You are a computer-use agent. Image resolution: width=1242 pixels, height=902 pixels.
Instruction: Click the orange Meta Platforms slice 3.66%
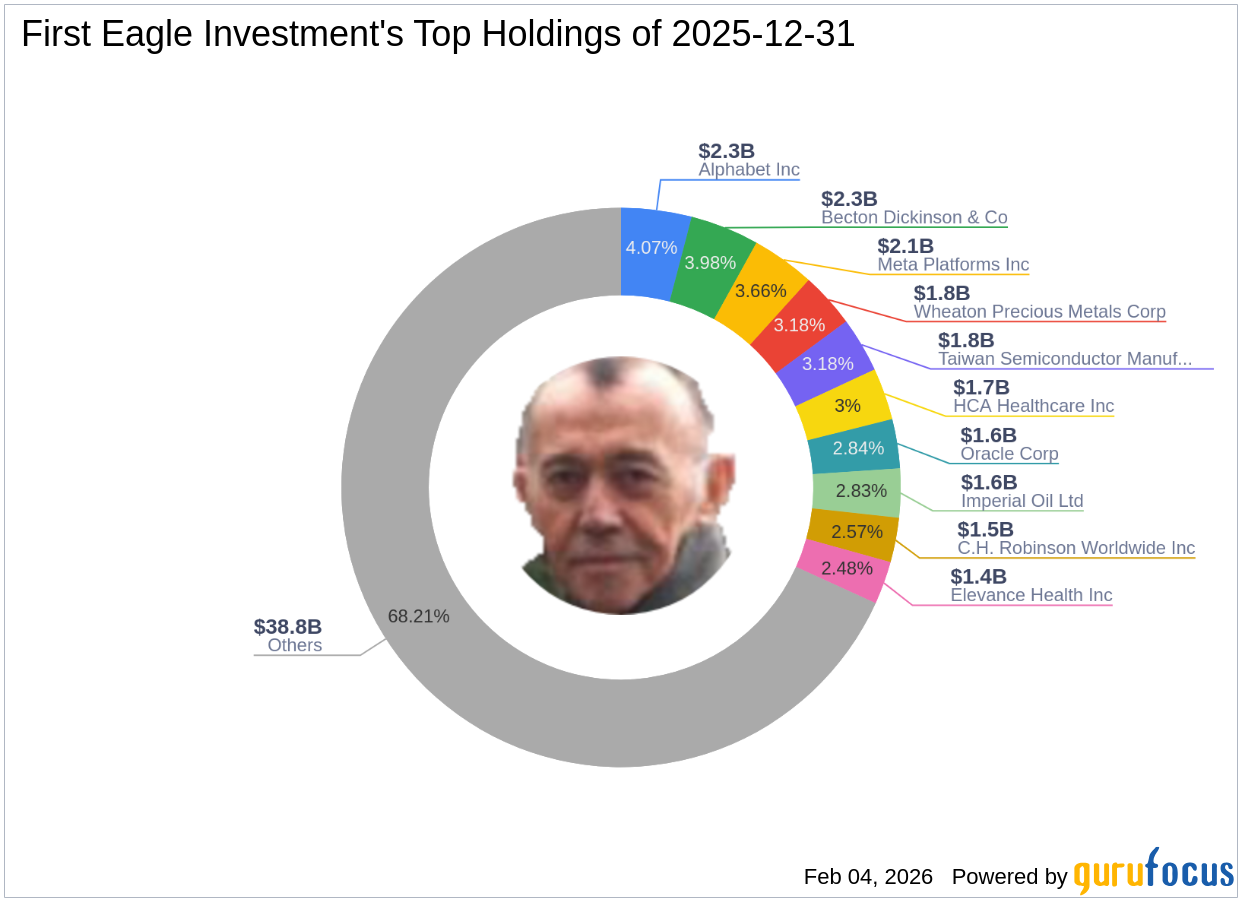762,294
